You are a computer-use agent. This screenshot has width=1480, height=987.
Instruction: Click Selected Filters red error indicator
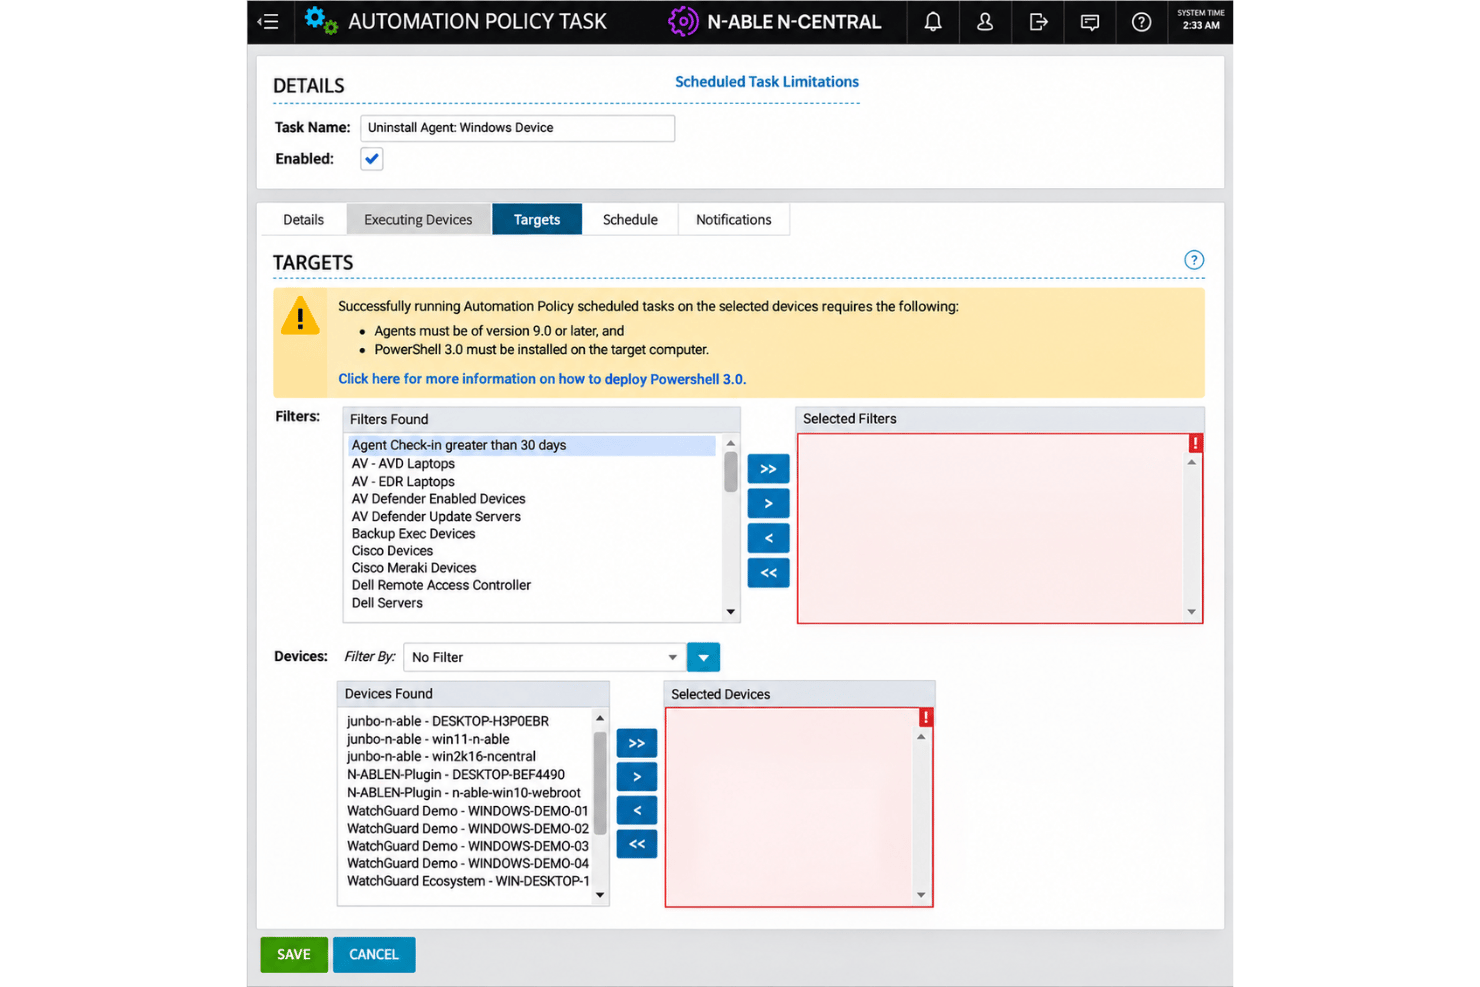coord(1195,443)
